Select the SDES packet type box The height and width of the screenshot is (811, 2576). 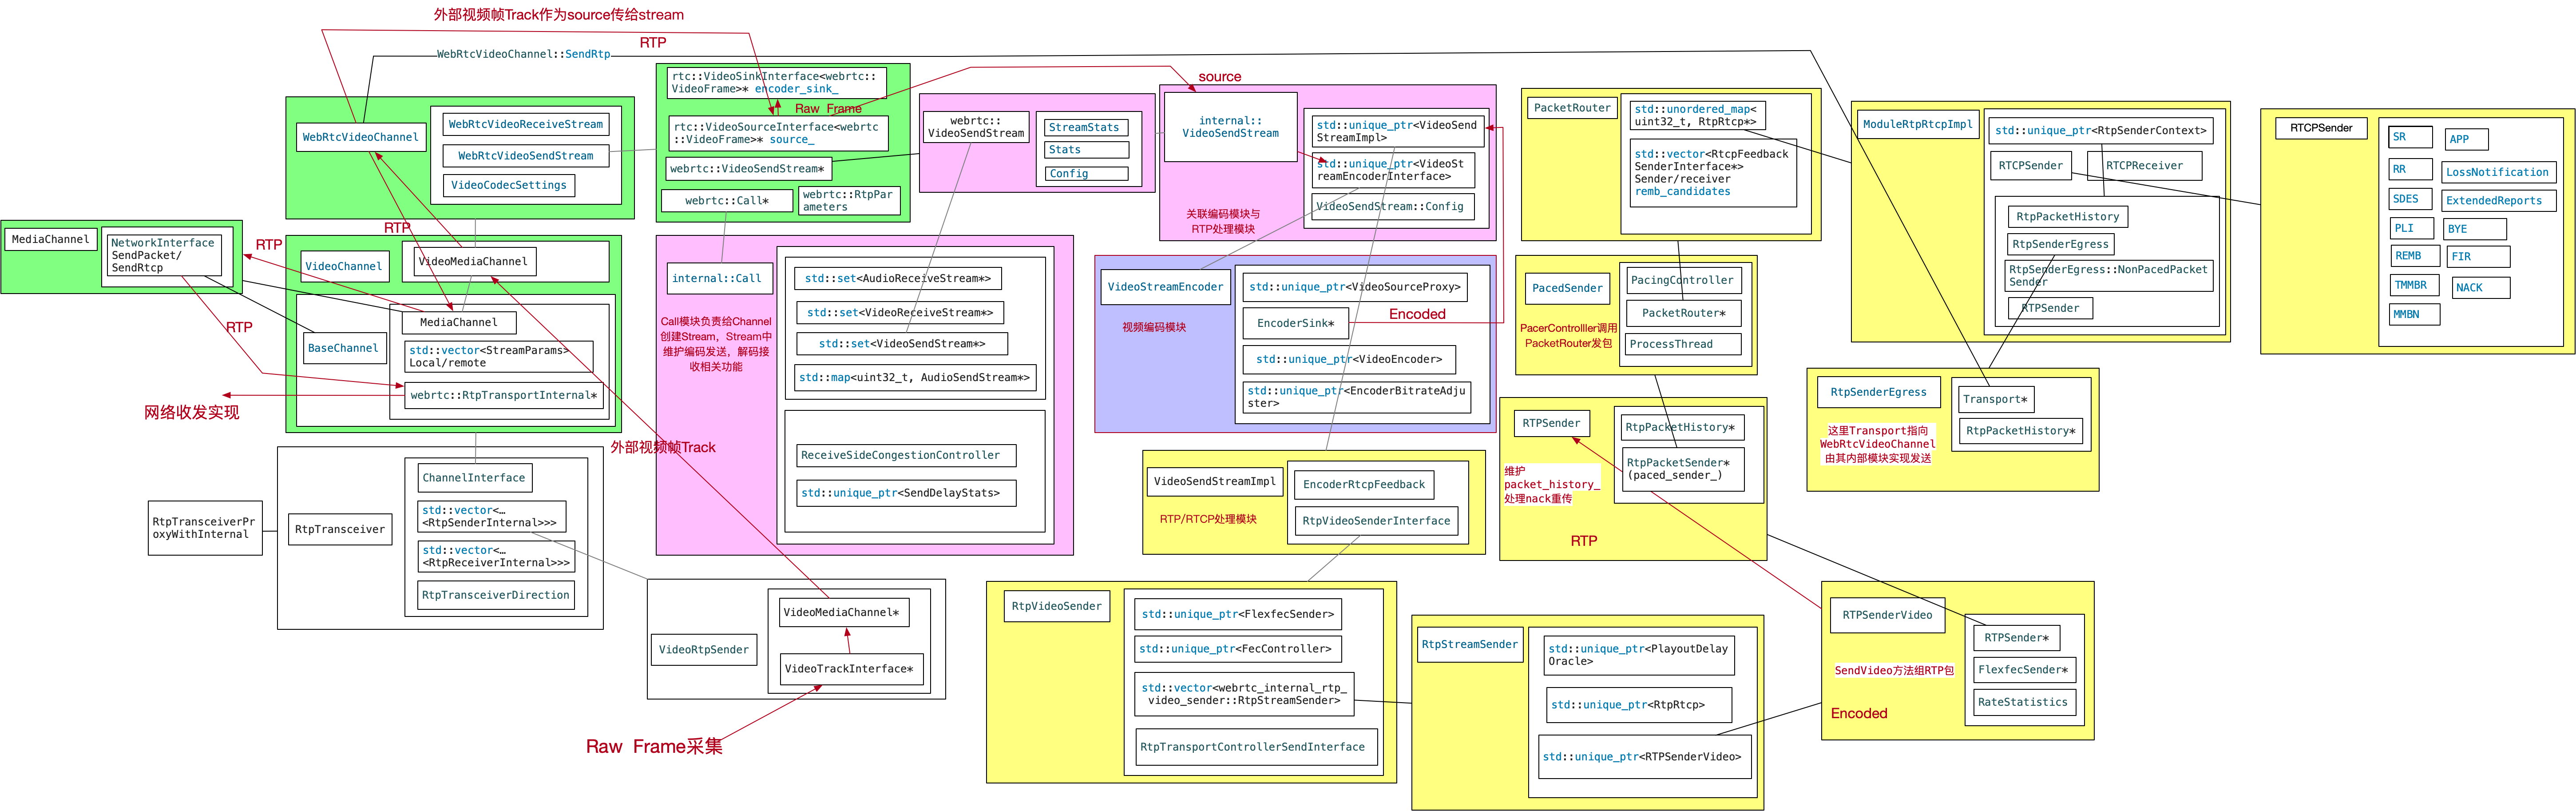tap(2410, 199)
